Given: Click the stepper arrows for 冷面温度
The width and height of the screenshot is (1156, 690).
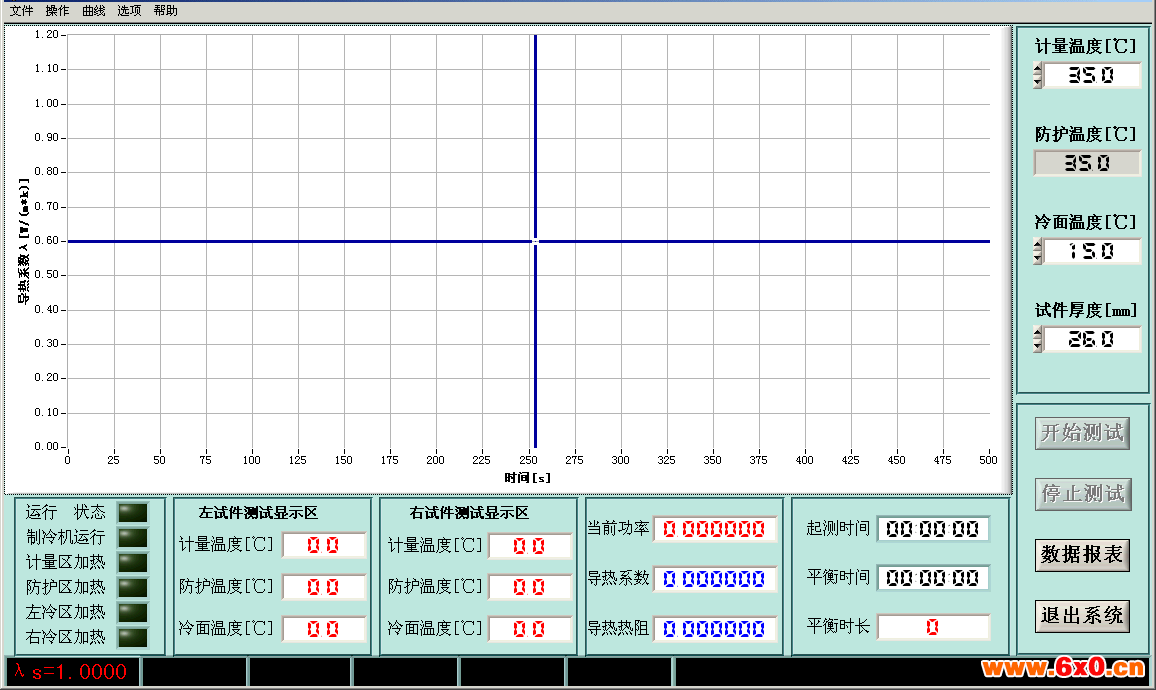Looking at the screenshot, I should 1038,251.
